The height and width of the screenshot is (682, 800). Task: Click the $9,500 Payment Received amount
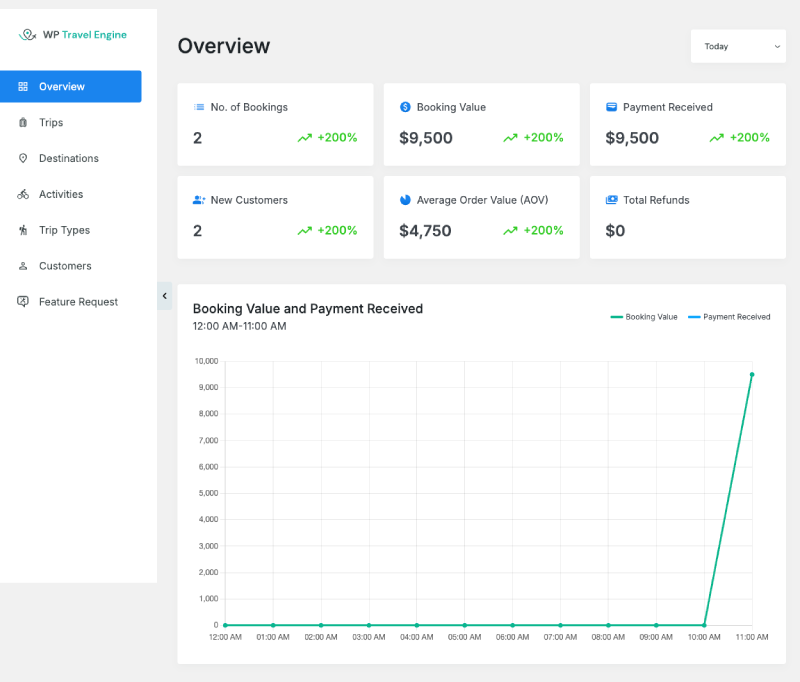point(632,138)
